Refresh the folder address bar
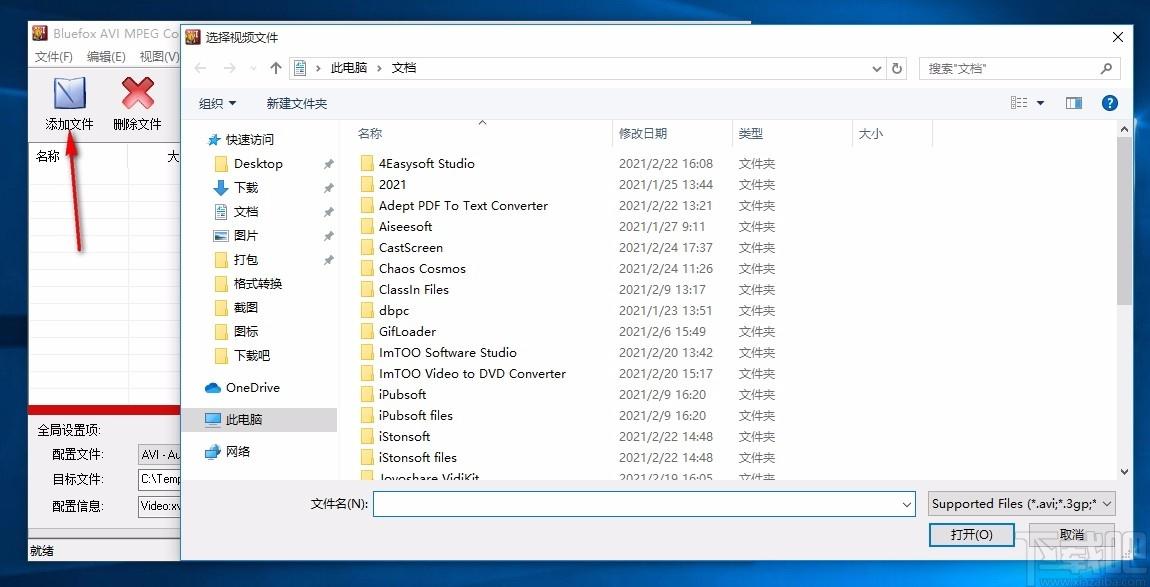The height and width of the screenshot is (587, 1150). [897, 68]
